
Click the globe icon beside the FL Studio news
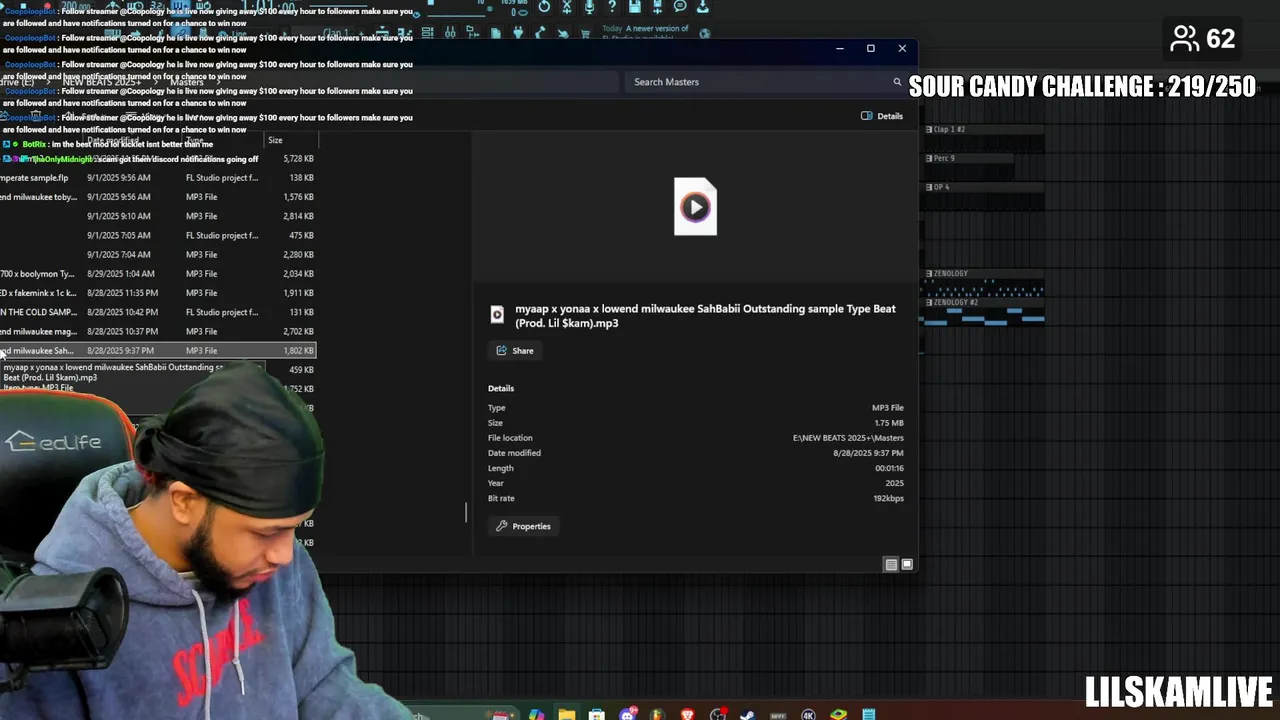[x=704, y=33]
